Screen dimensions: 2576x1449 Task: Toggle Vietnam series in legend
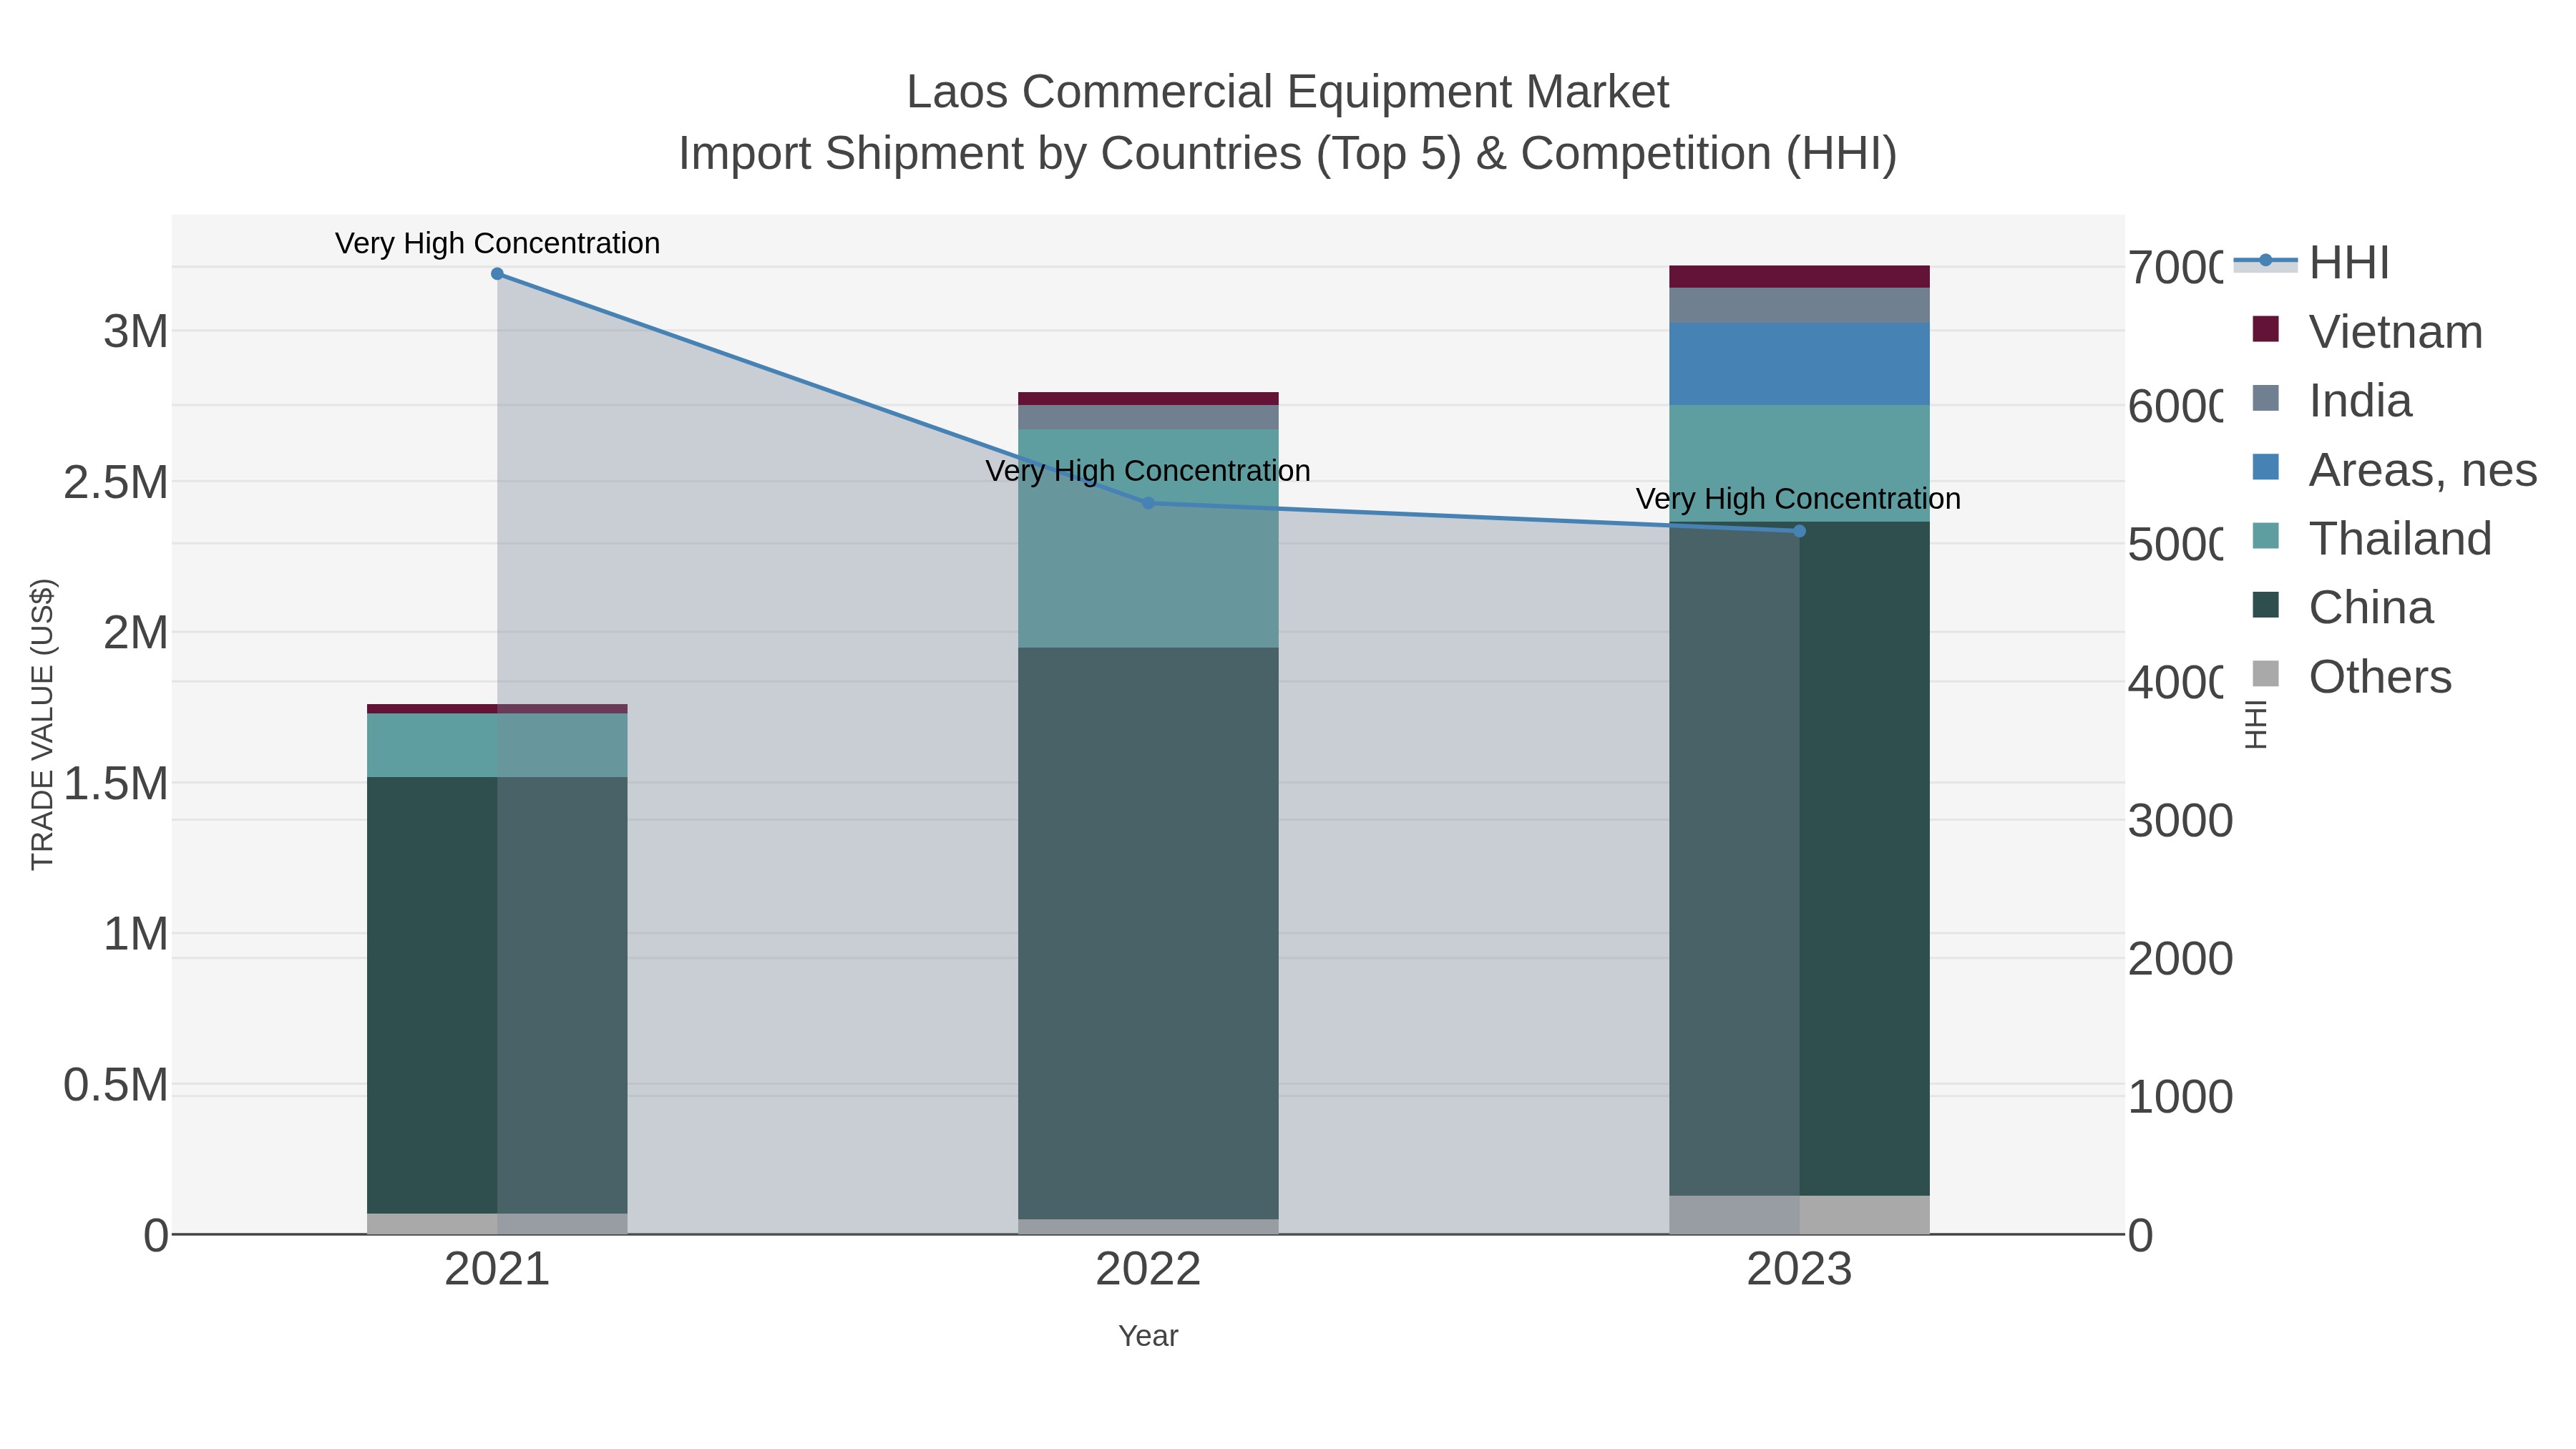click(x=2368, y=332)
